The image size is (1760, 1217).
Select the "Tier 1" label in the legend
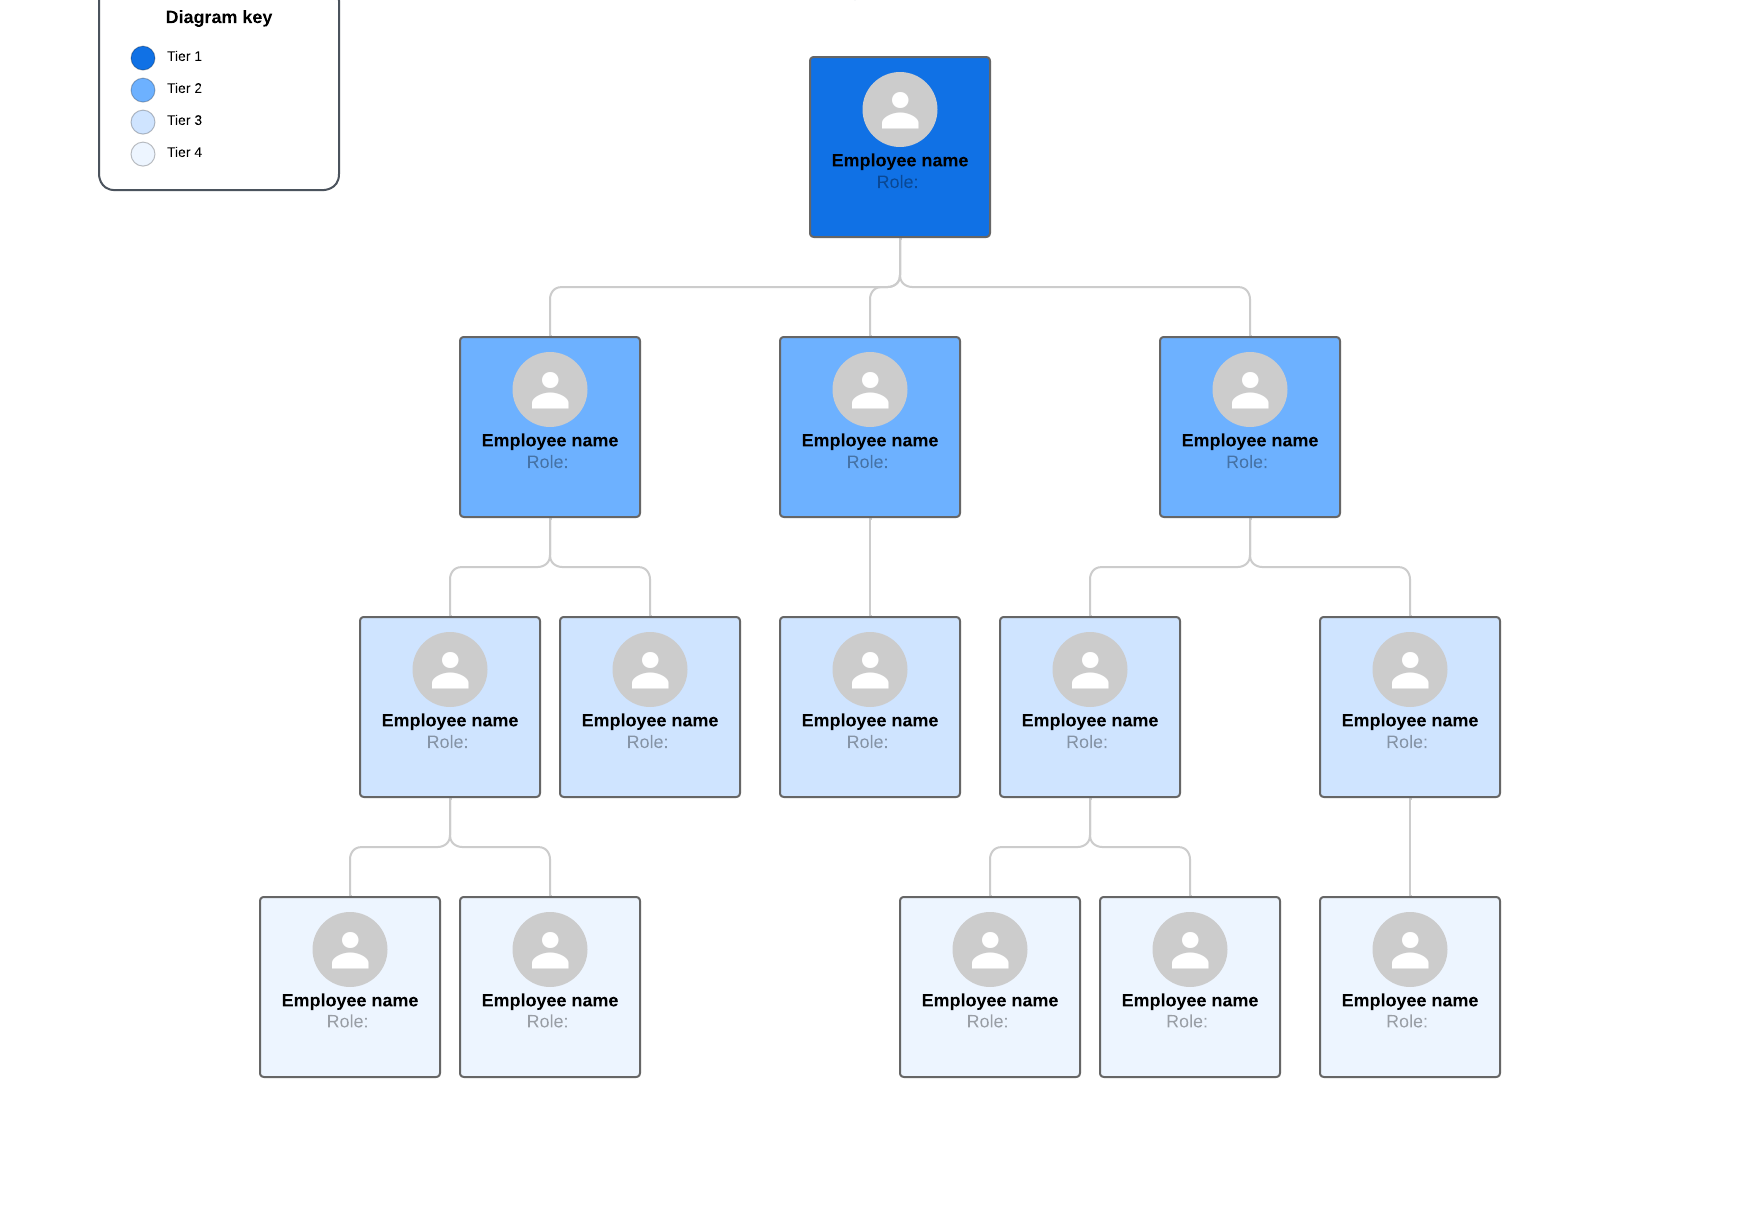[x=184, y=57]
